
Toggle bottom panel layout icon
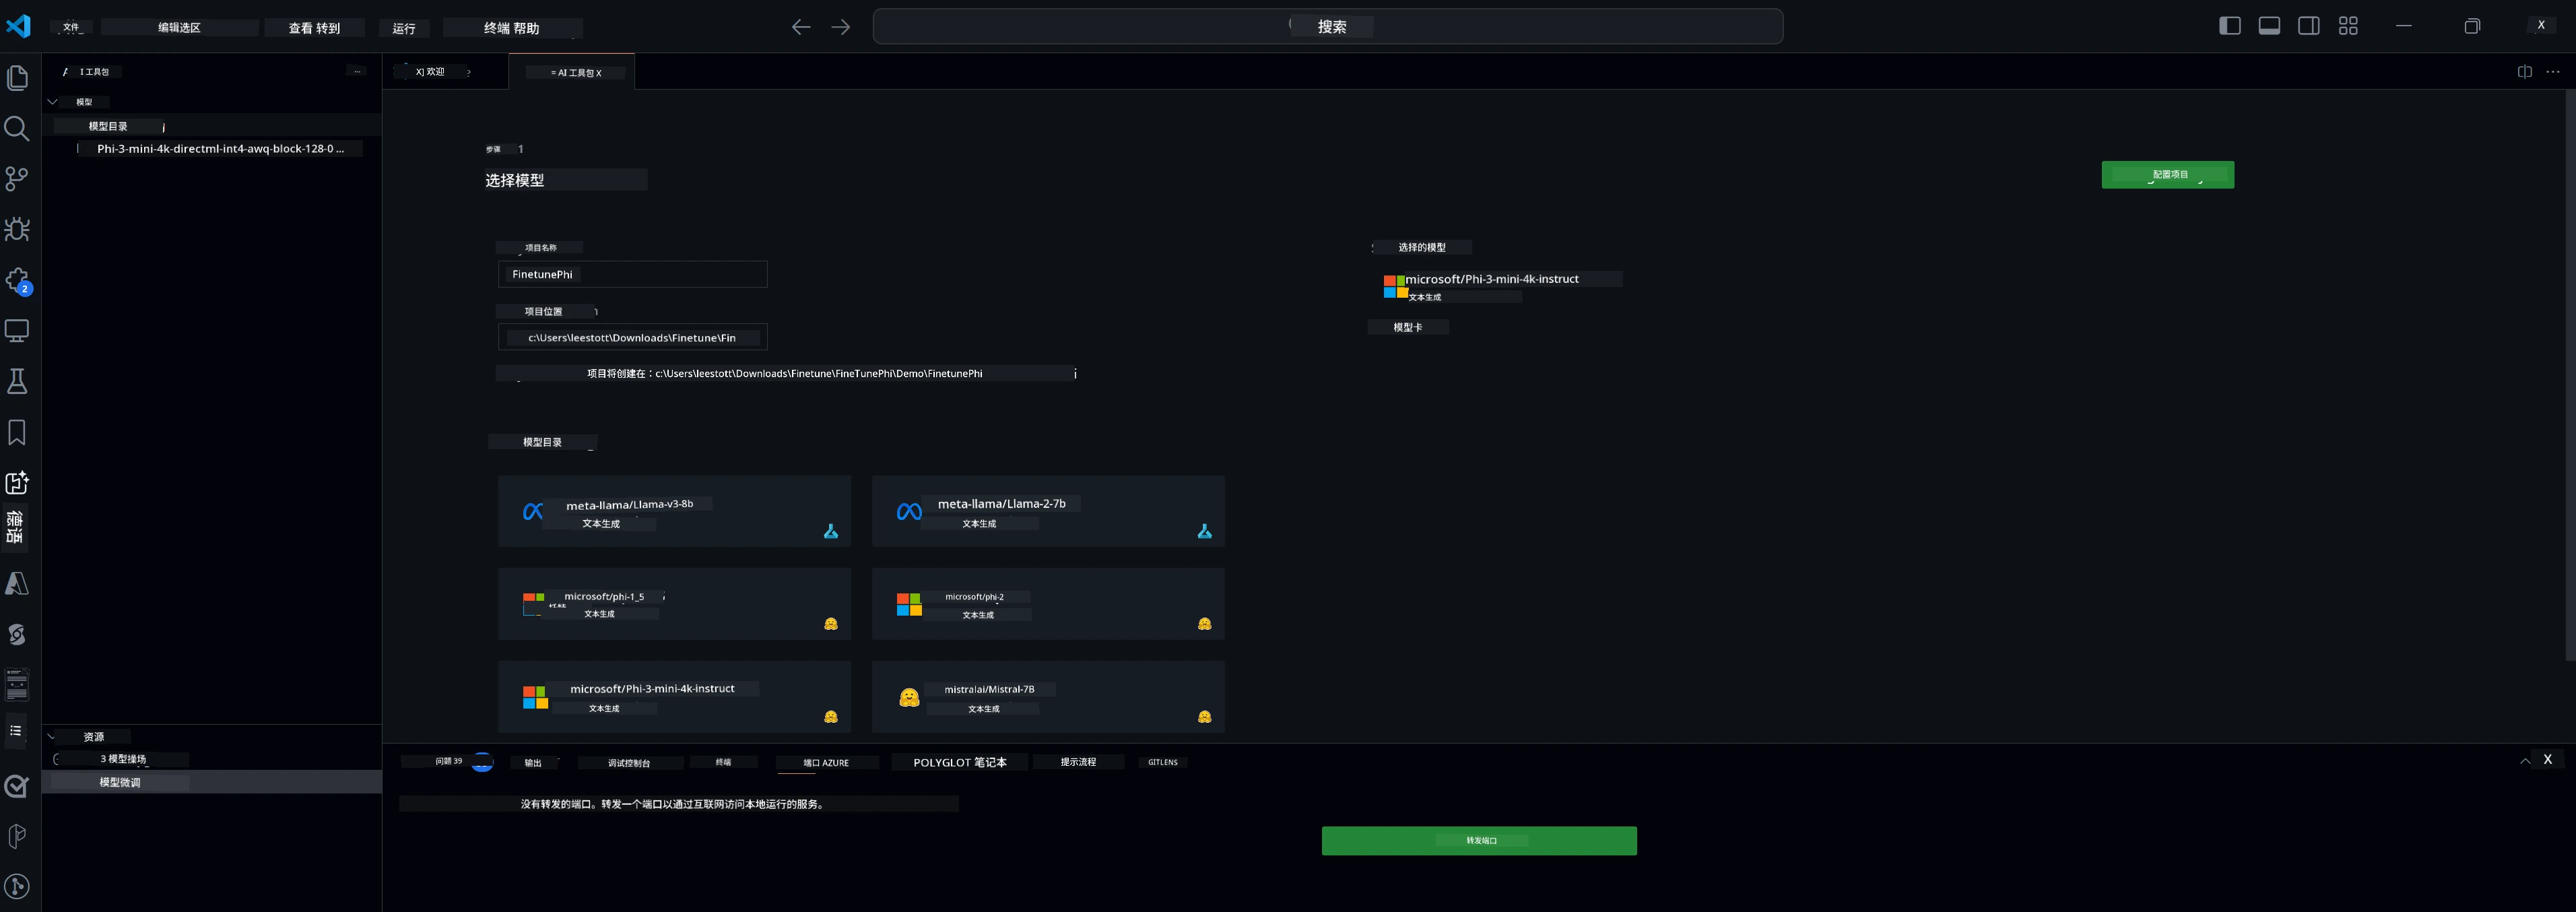[x=2269, y=26]
